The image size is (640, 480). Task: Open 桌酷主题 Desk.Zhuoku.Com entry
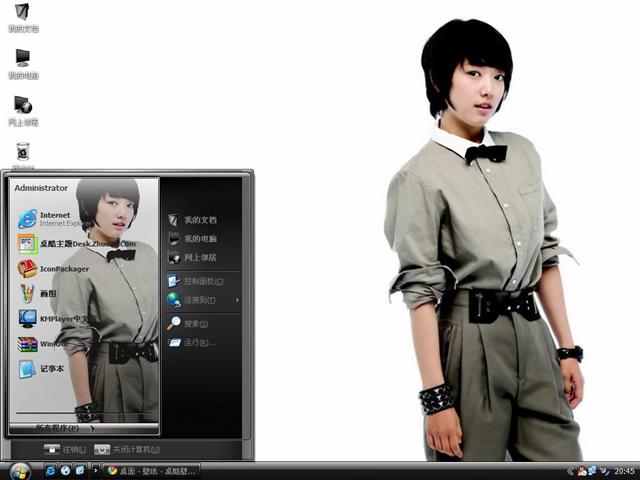click(x=76, y=244)
